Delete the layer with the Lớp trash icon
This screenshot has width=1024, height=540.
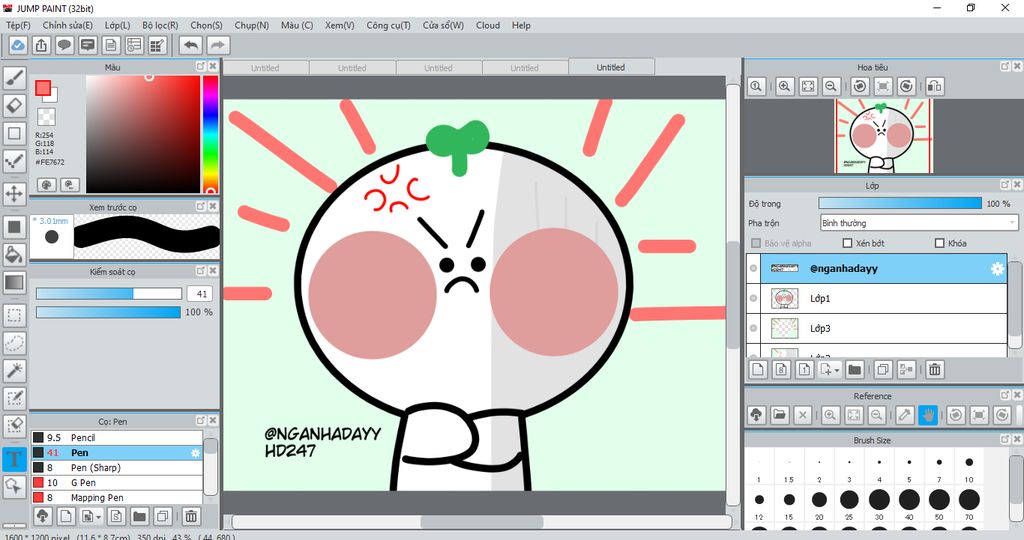tap(935, 370)
